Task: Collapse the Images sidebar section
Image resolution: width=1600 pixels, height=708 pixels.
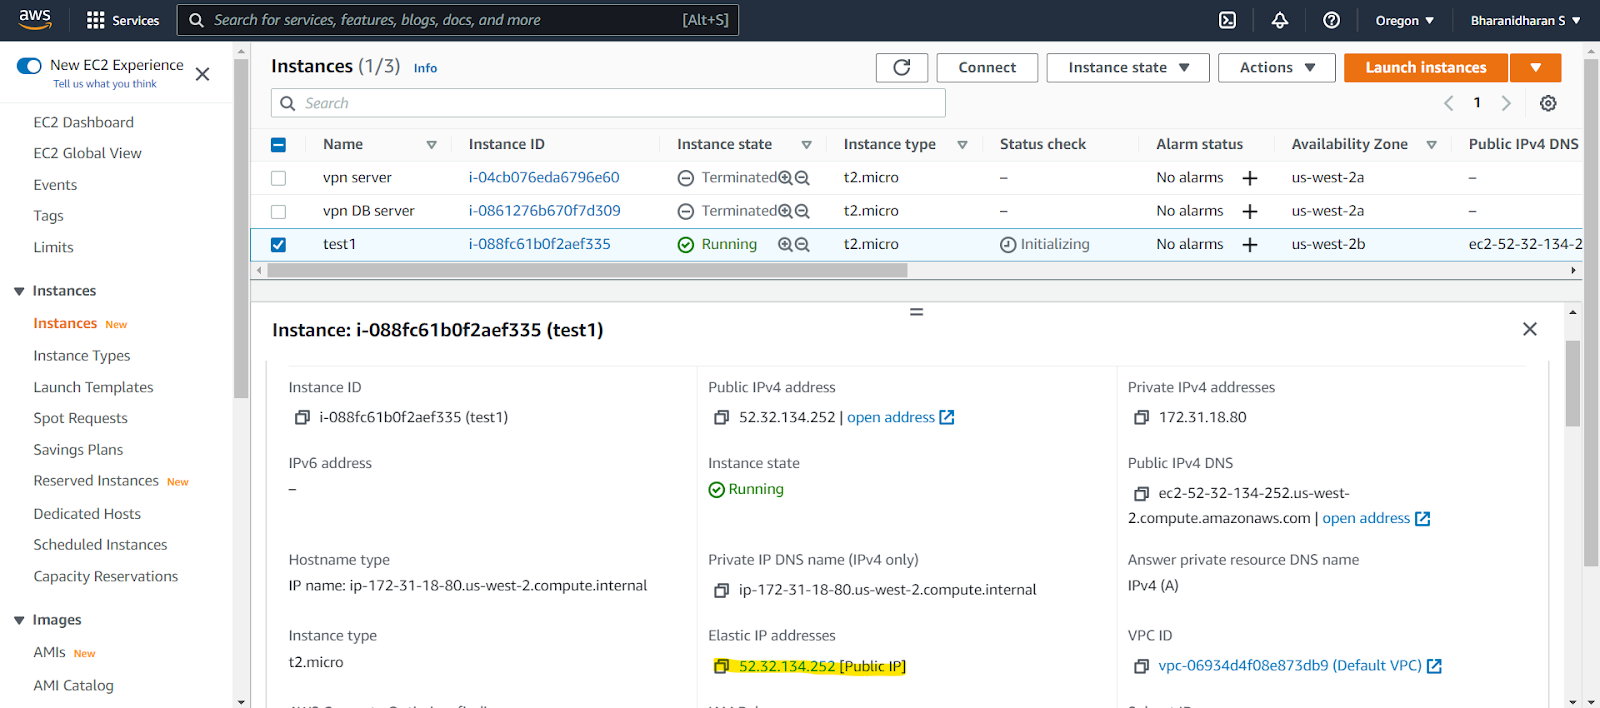Action: [19, 620]
